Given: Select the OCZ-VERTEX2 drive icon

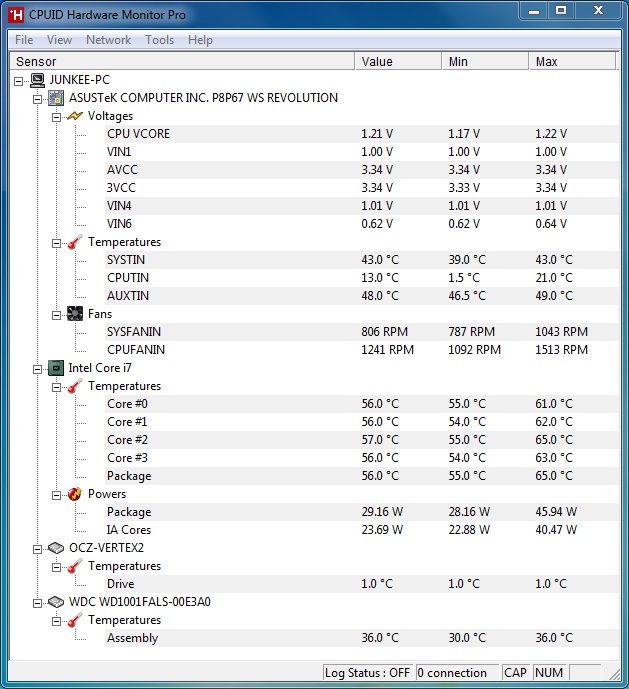Looking at the screenshot, I should (56, 548).
